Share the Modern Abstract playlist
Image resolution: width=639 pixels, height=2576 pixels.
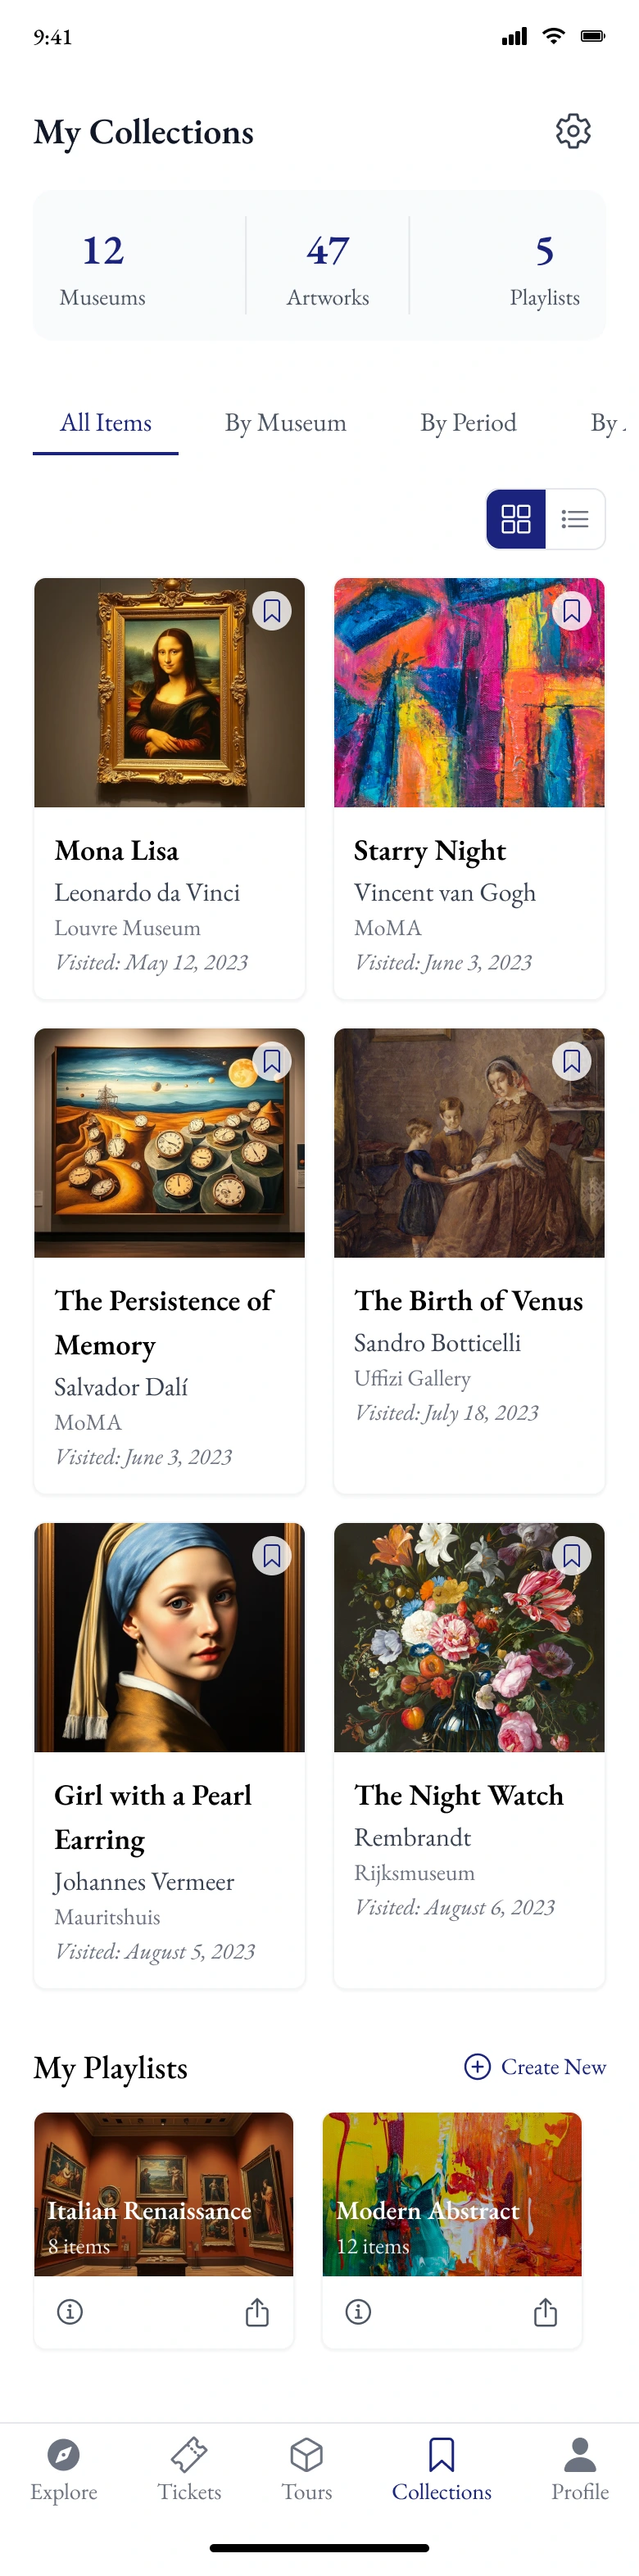click(545, 2311)
